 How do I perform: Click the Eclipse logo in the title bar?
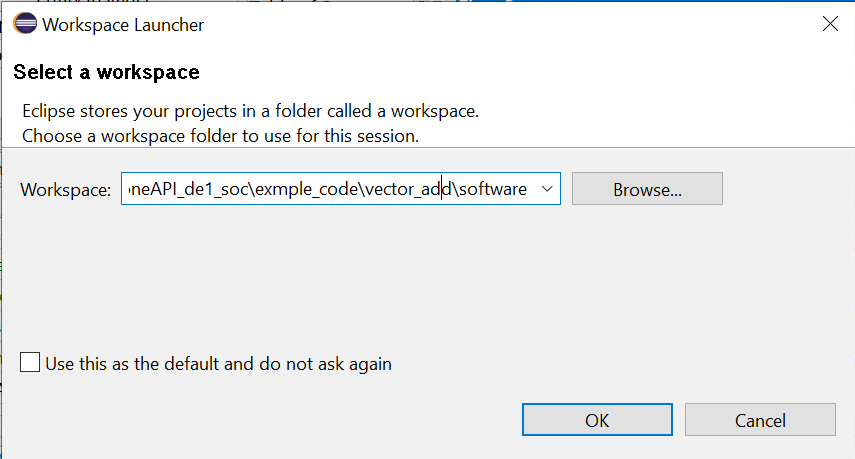(x=25, y=24)
